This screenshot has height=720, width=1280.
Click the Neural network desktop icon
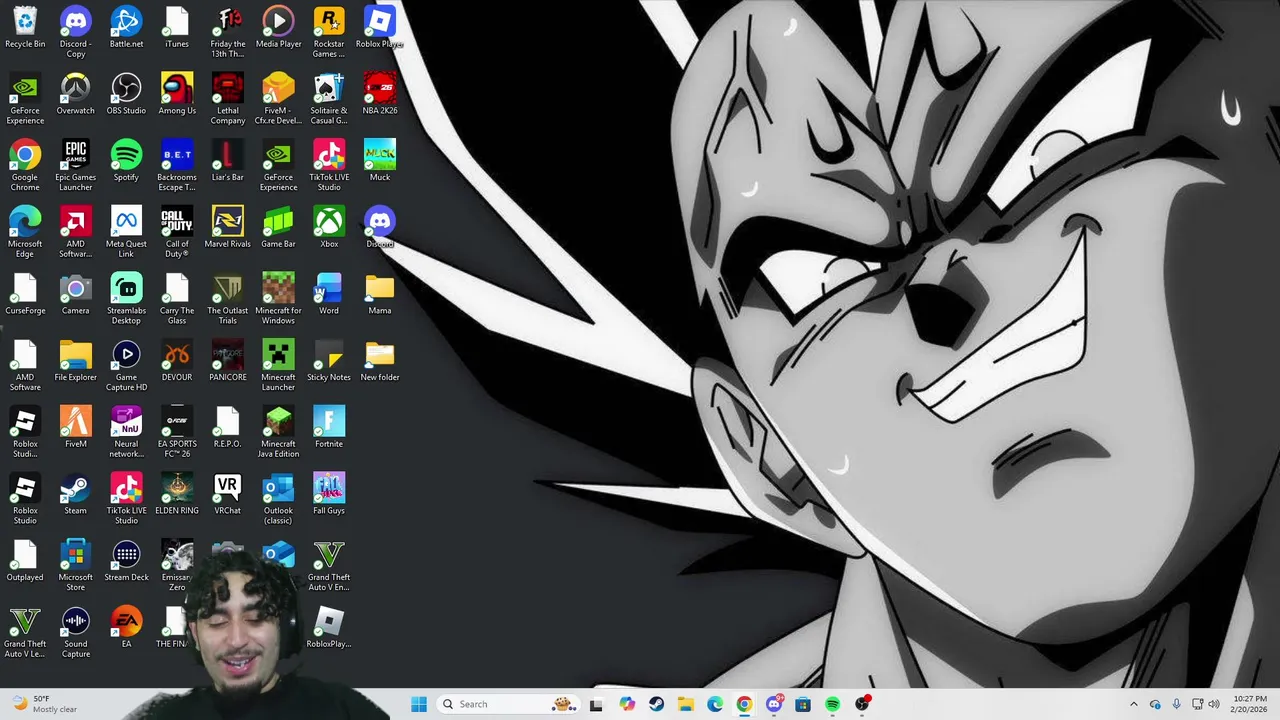tap(126, 433)
